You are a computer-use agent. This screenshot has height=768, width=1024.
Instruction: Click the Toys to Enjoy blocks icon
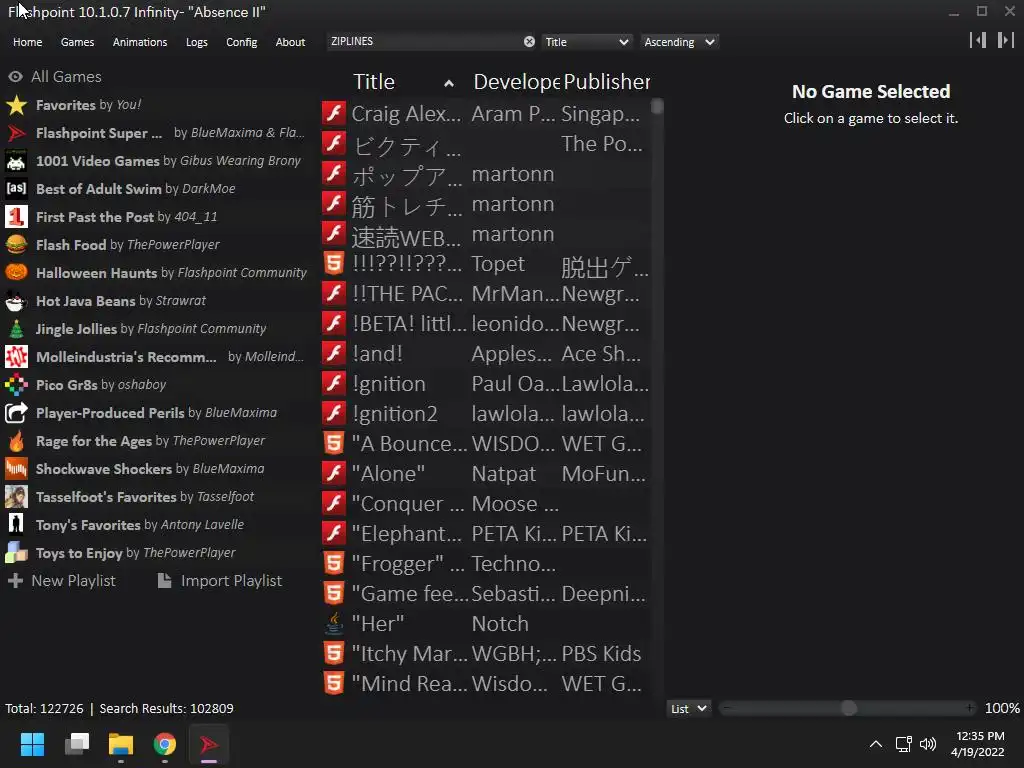16,553
